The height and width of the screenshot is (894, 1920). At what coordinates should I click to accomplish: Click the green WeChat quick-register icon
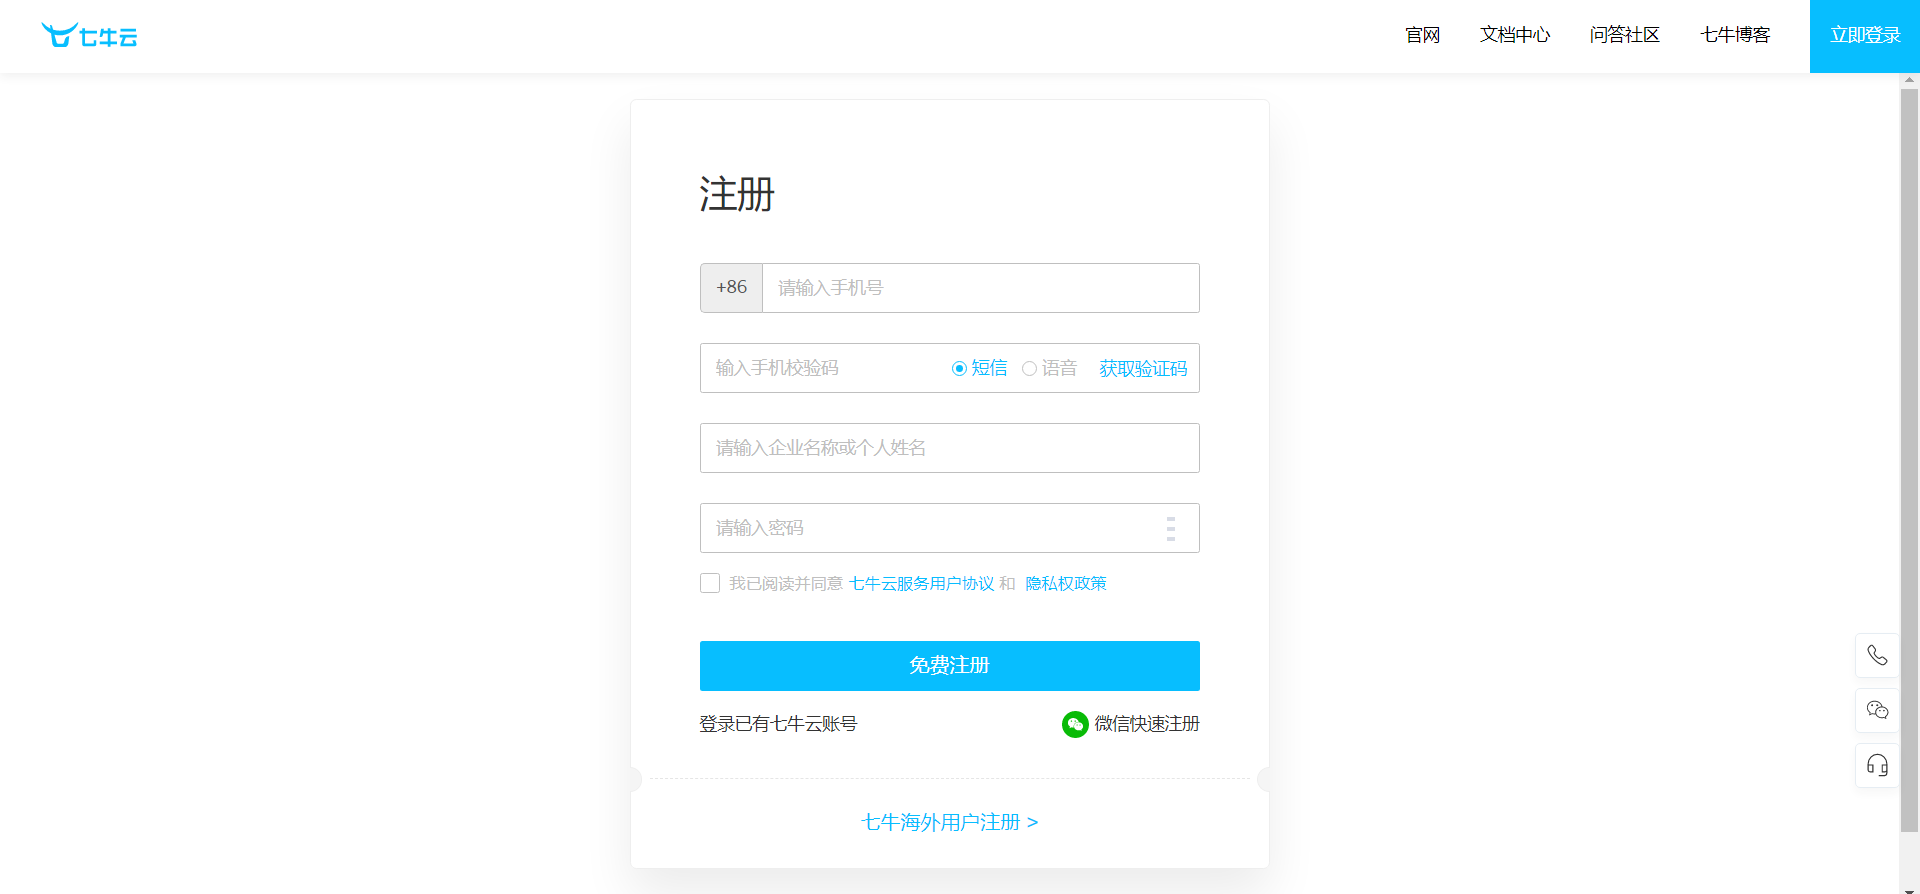(1075, 724)
